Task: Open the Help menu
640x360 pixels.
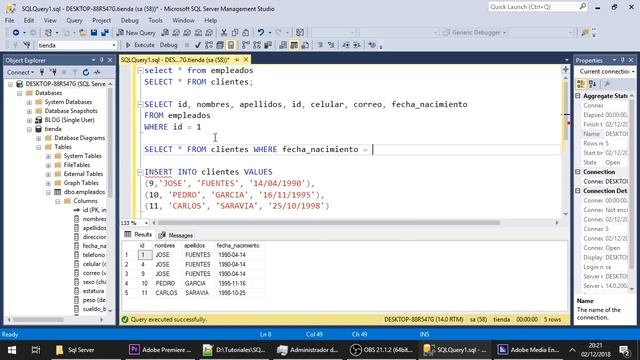Action: [x=211, y=20]
